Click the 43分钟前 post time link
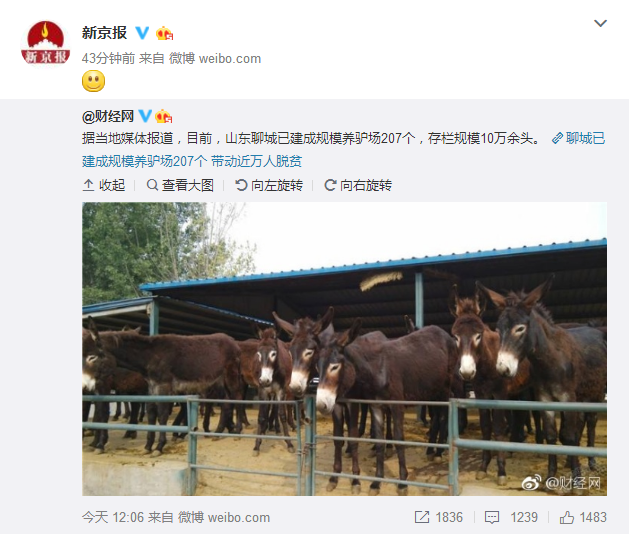 [x=108, y=59]
